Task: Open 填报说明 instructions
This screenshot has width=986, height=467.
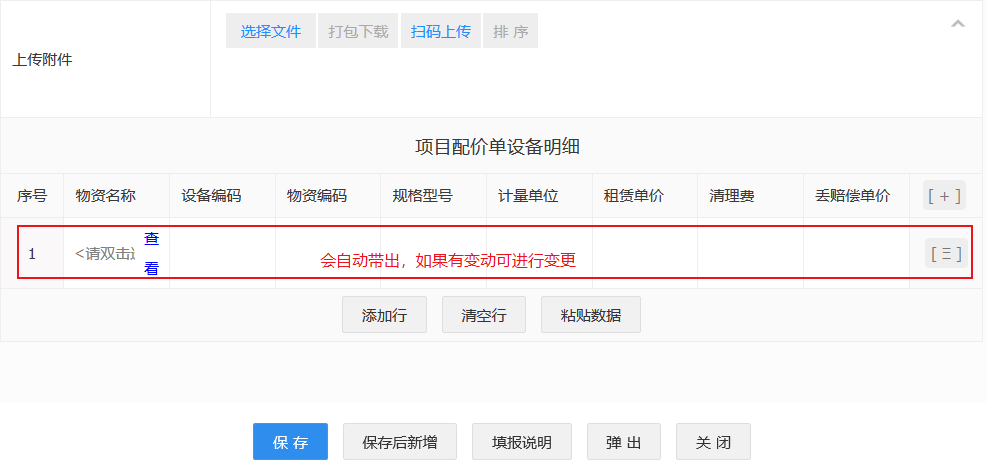Action: click(x=521, y=442)
